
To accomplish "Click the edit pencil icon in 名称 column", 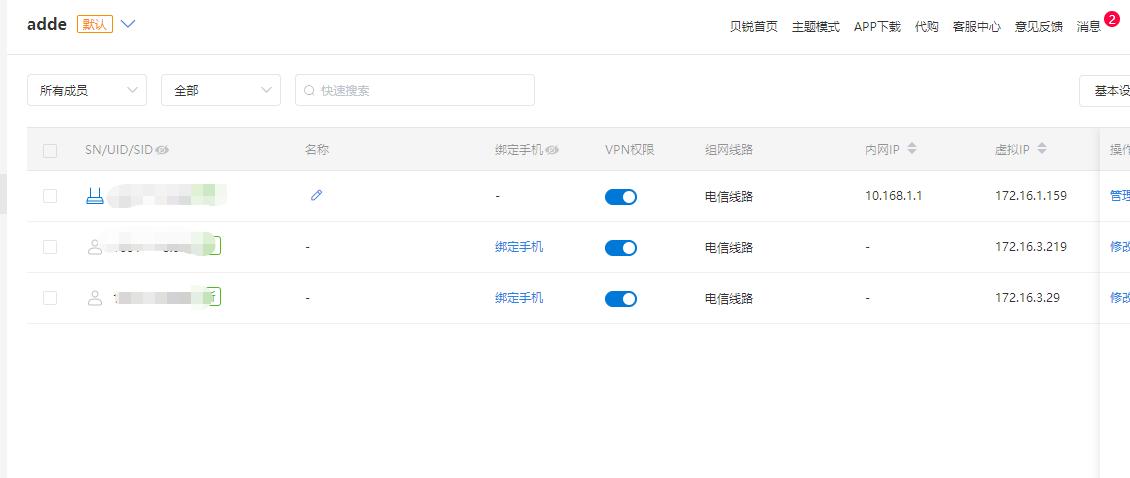I will [x=316, y=195].
